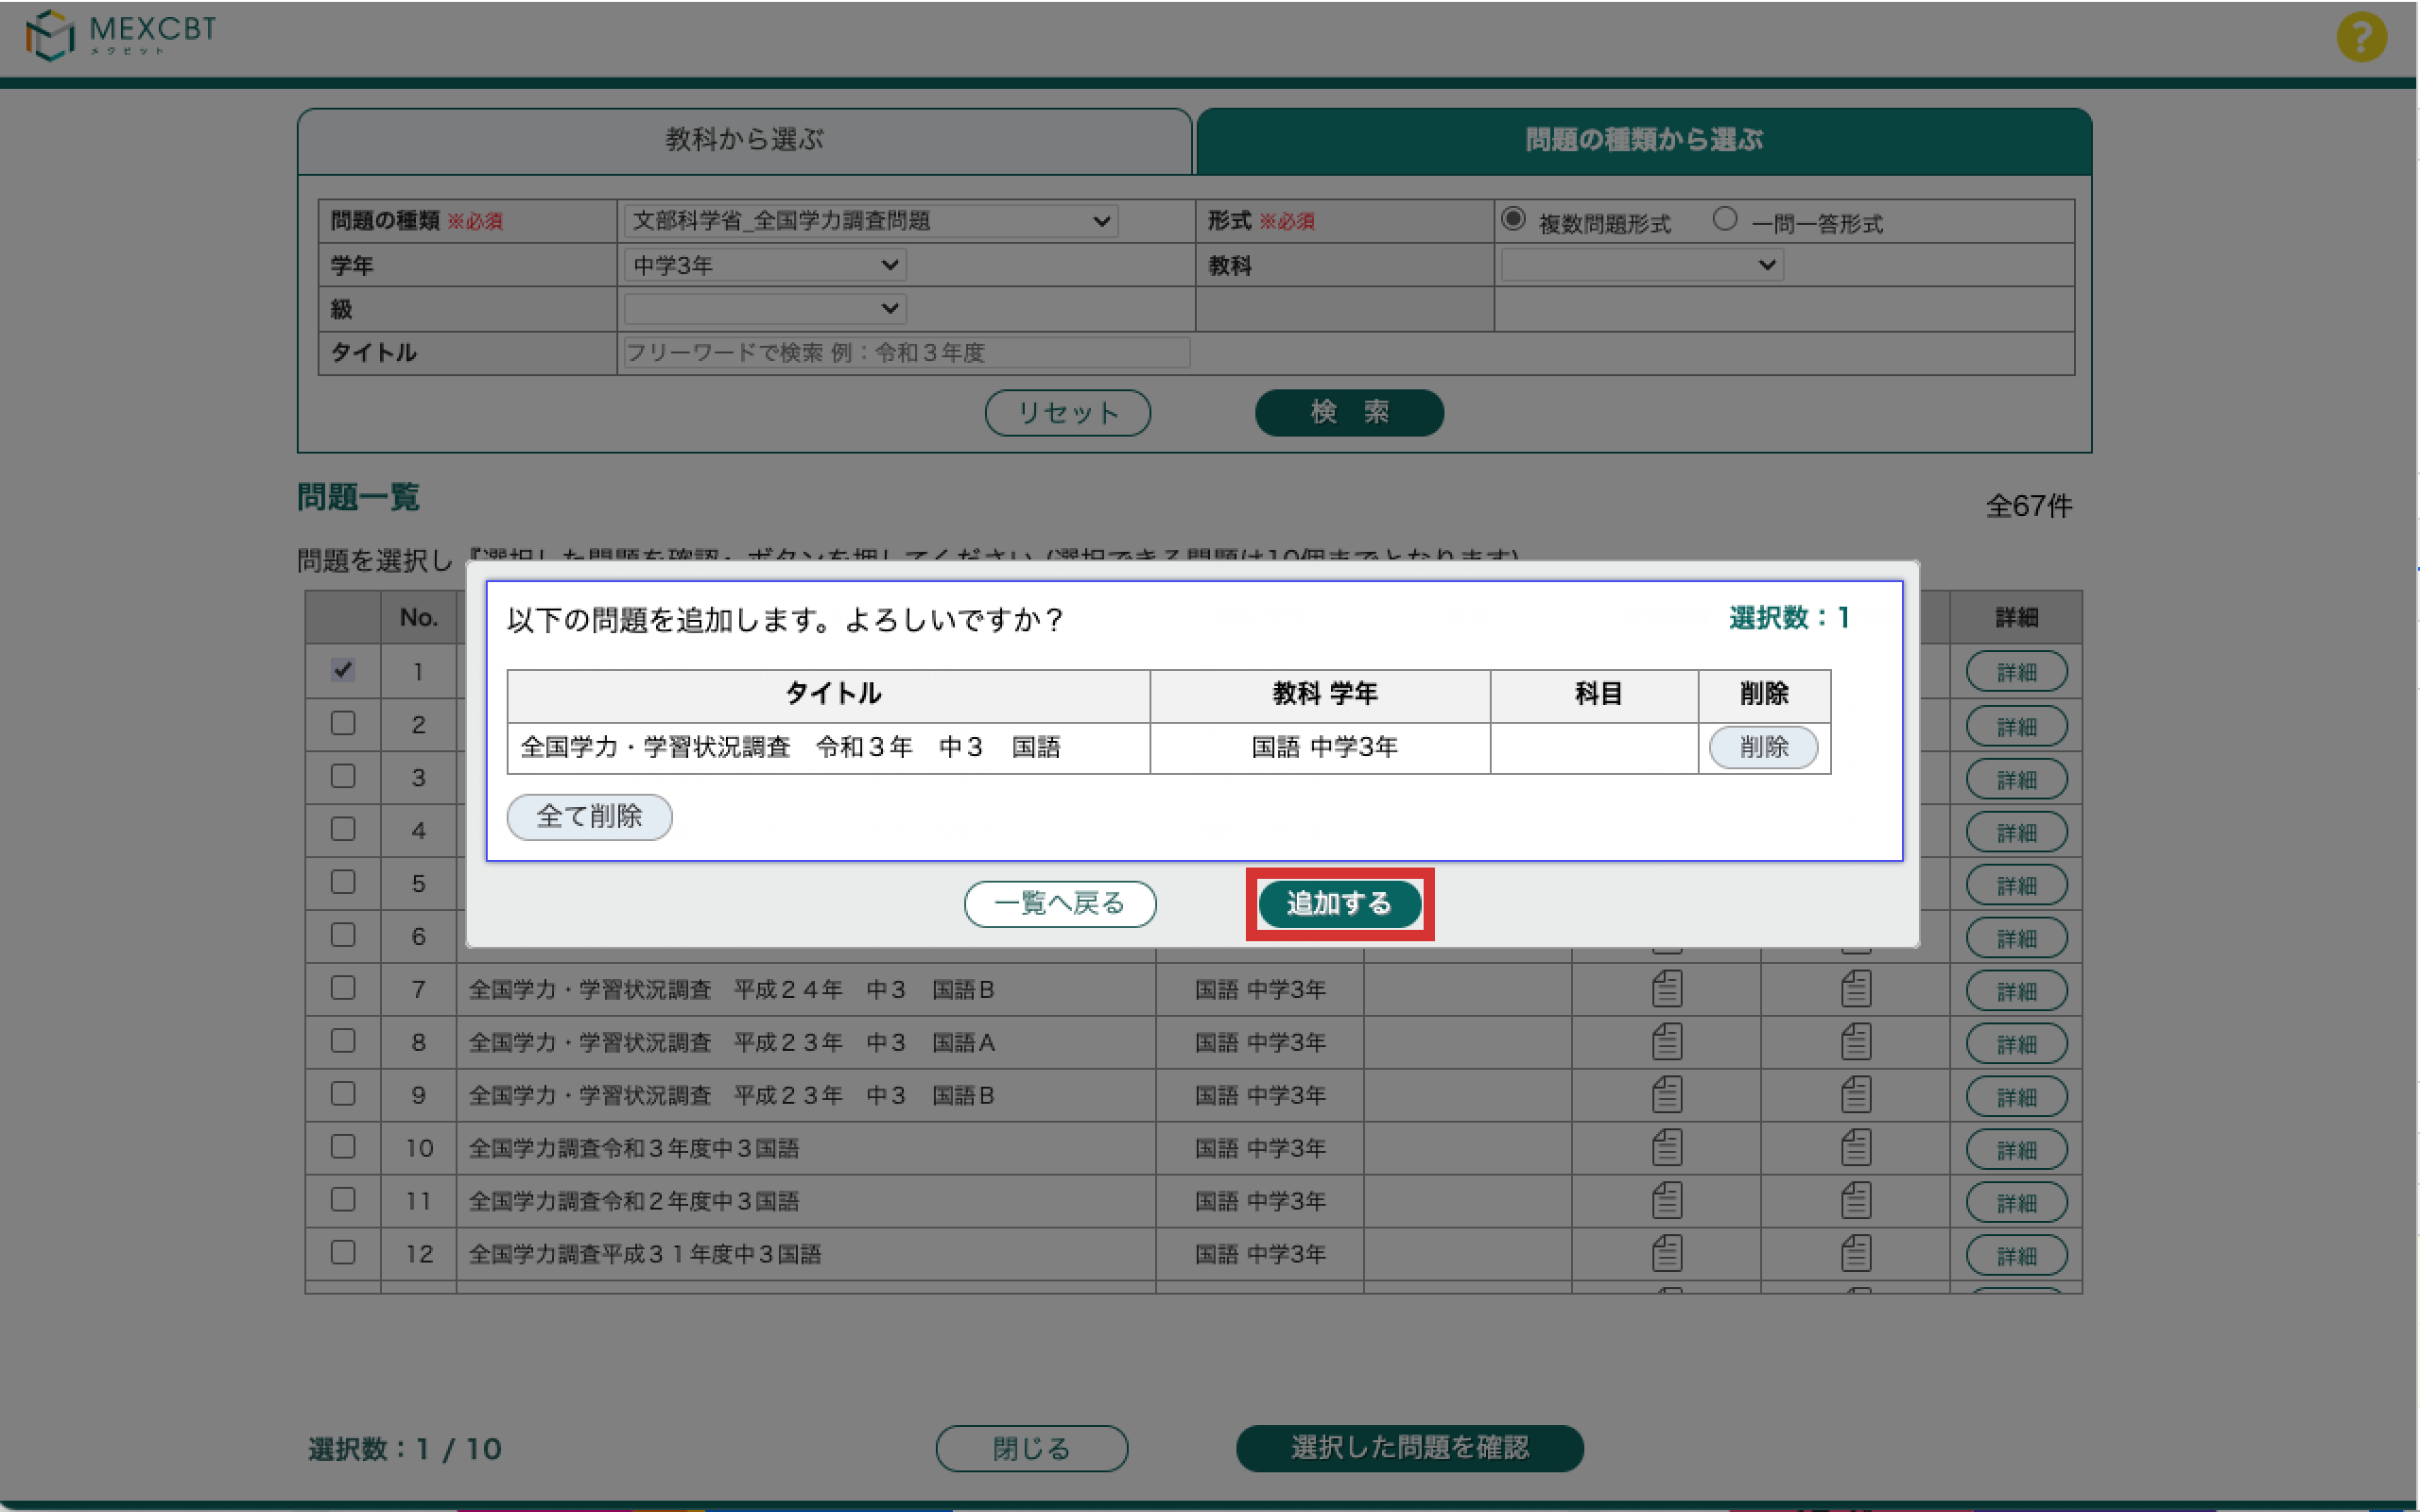This screenshot has height=1512, width=2420.
Task: Open first document icon for 平成23年 国語A row
Action: pyautogui.click(x=1666, y=1042)
